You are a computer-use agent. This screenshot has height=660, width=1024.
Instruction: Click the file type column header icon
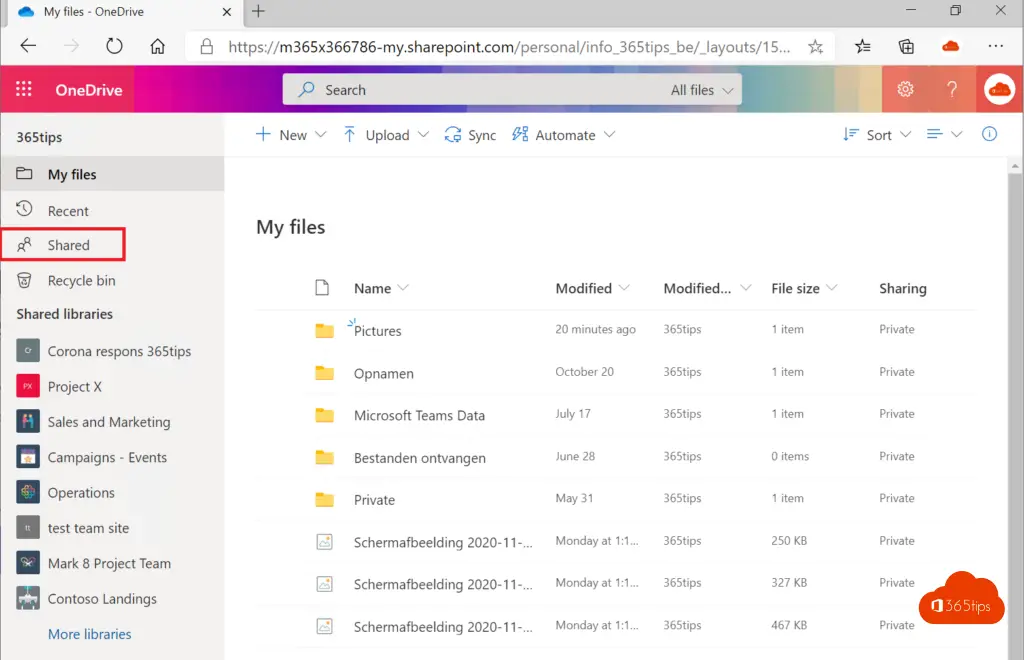pyautogui.click(x=322, y=288)
